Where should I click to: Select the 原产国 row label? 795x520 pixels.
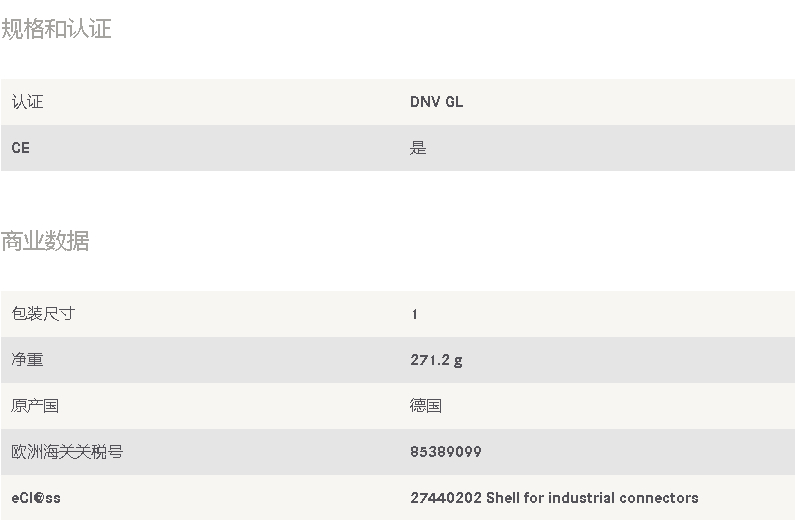(x=35, y=406)
